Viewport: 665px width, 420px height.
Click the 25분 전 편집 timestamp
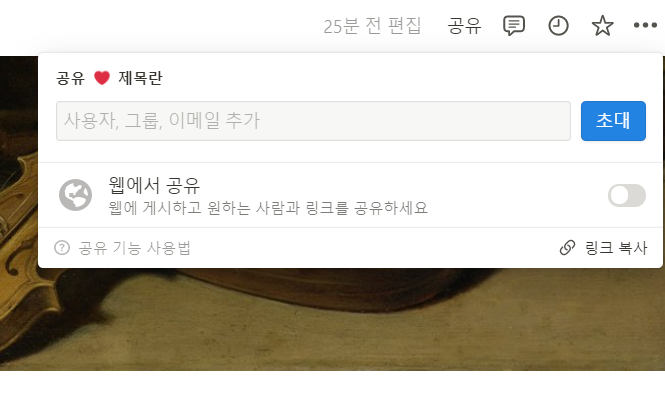pyautogui.click(x=372, y=26)
